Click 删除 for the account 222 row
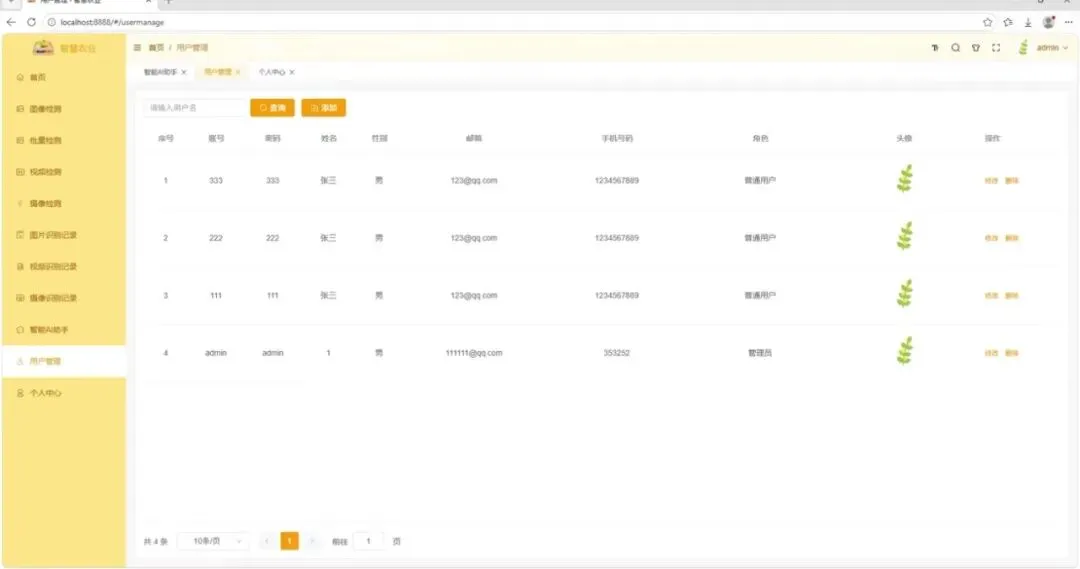The height and width of the screenshot is (569, 1080). pos(1012,238)
